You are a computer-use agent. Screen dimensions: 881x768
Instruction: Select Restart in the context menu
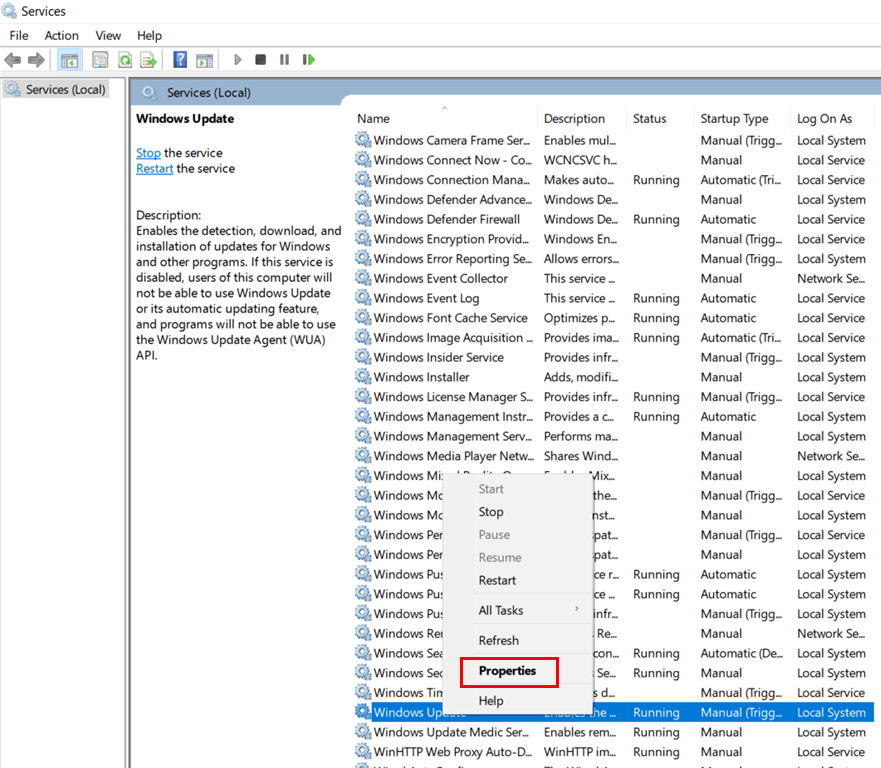click(497, 580)
